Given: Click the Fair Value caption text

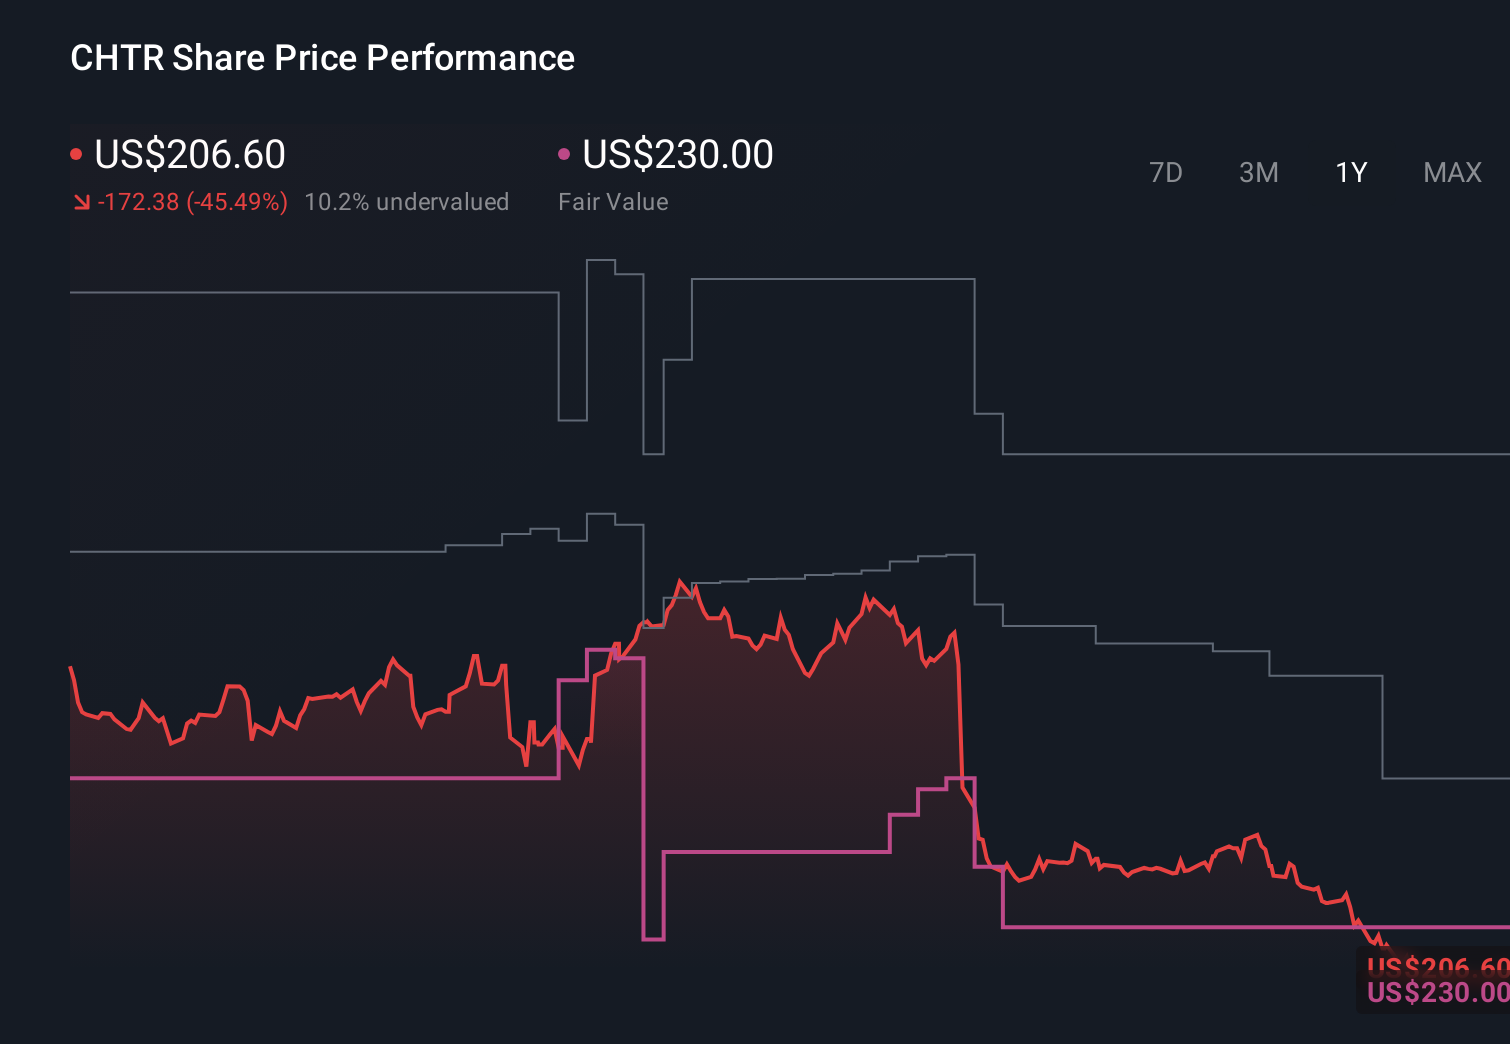Looking at the screenshot, I should (613, 201).
